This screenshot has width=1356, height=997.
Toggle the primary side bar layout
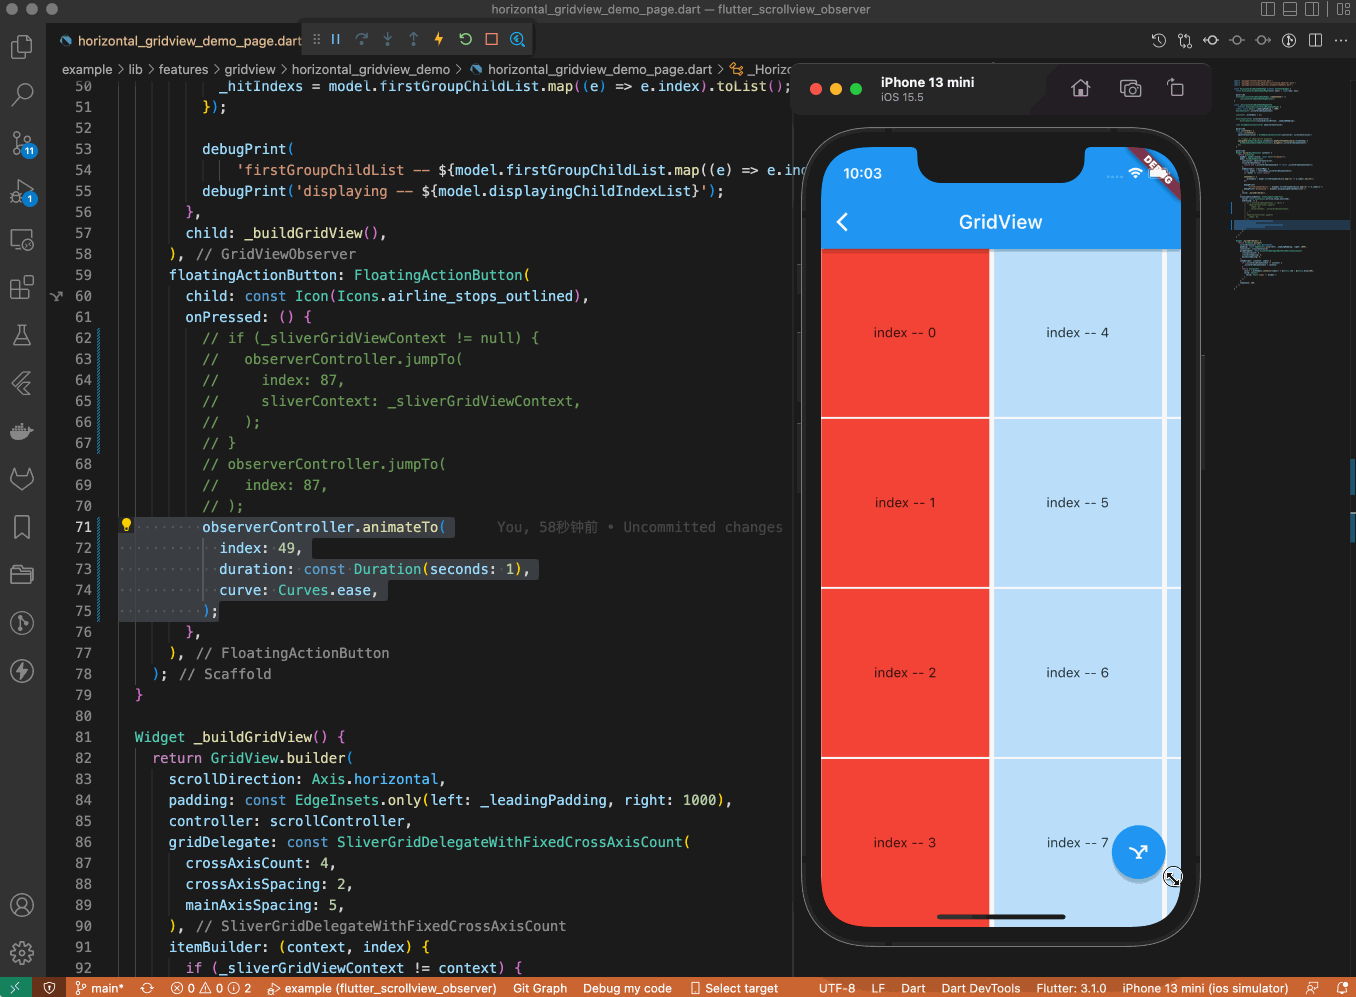pos(1268,9)
